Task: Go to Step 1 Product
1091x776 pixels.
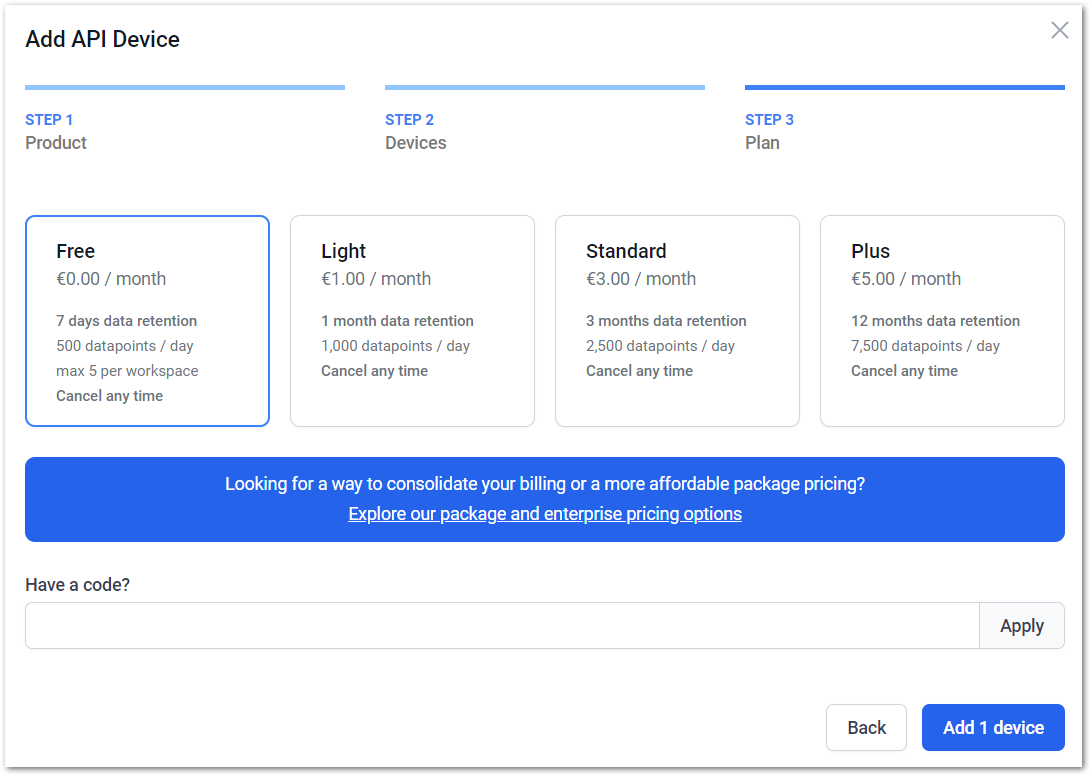Action: pyautogui.click(x=185, y=119)
